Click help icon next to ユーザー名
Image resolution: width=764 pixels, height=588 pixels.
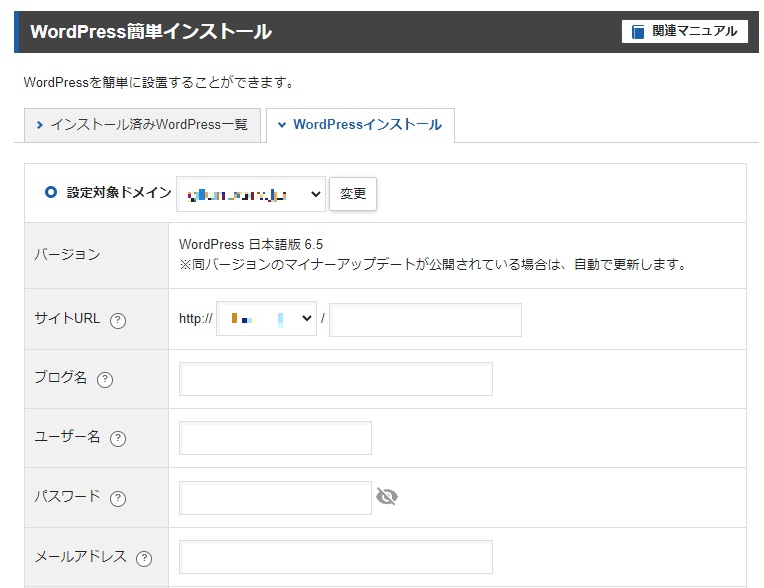point(118,439)
